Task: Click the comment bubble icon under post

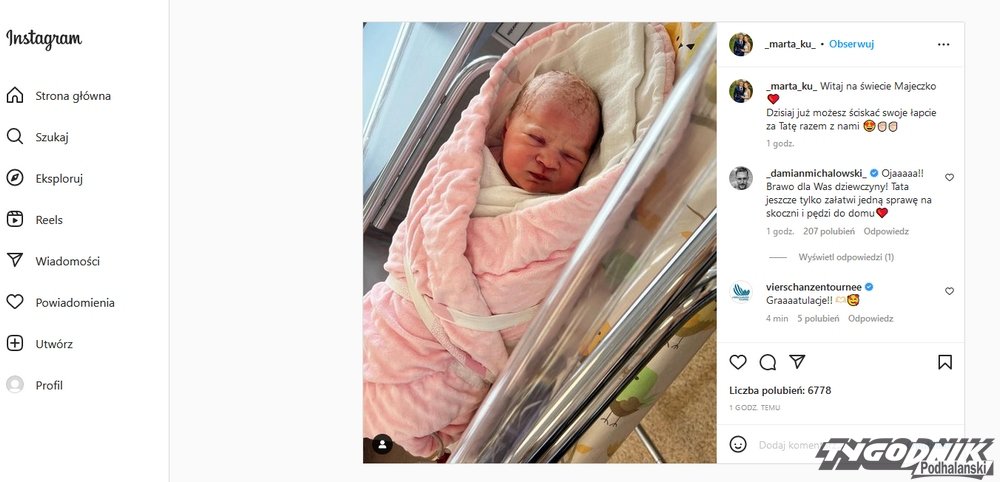Action: (x=768, y=362)
